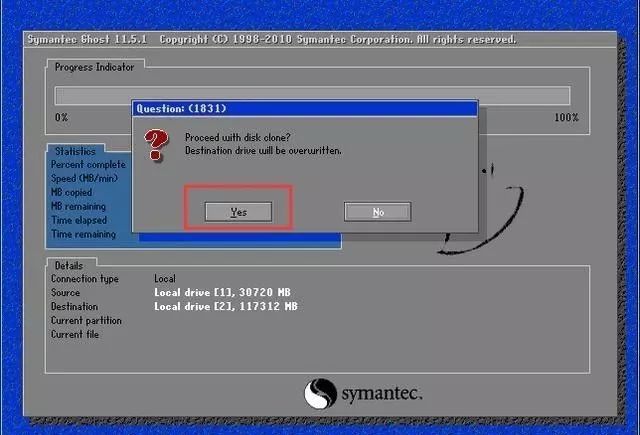Click the 'Local' connection type value
The image size is (640, 435).
pos(165,279)
